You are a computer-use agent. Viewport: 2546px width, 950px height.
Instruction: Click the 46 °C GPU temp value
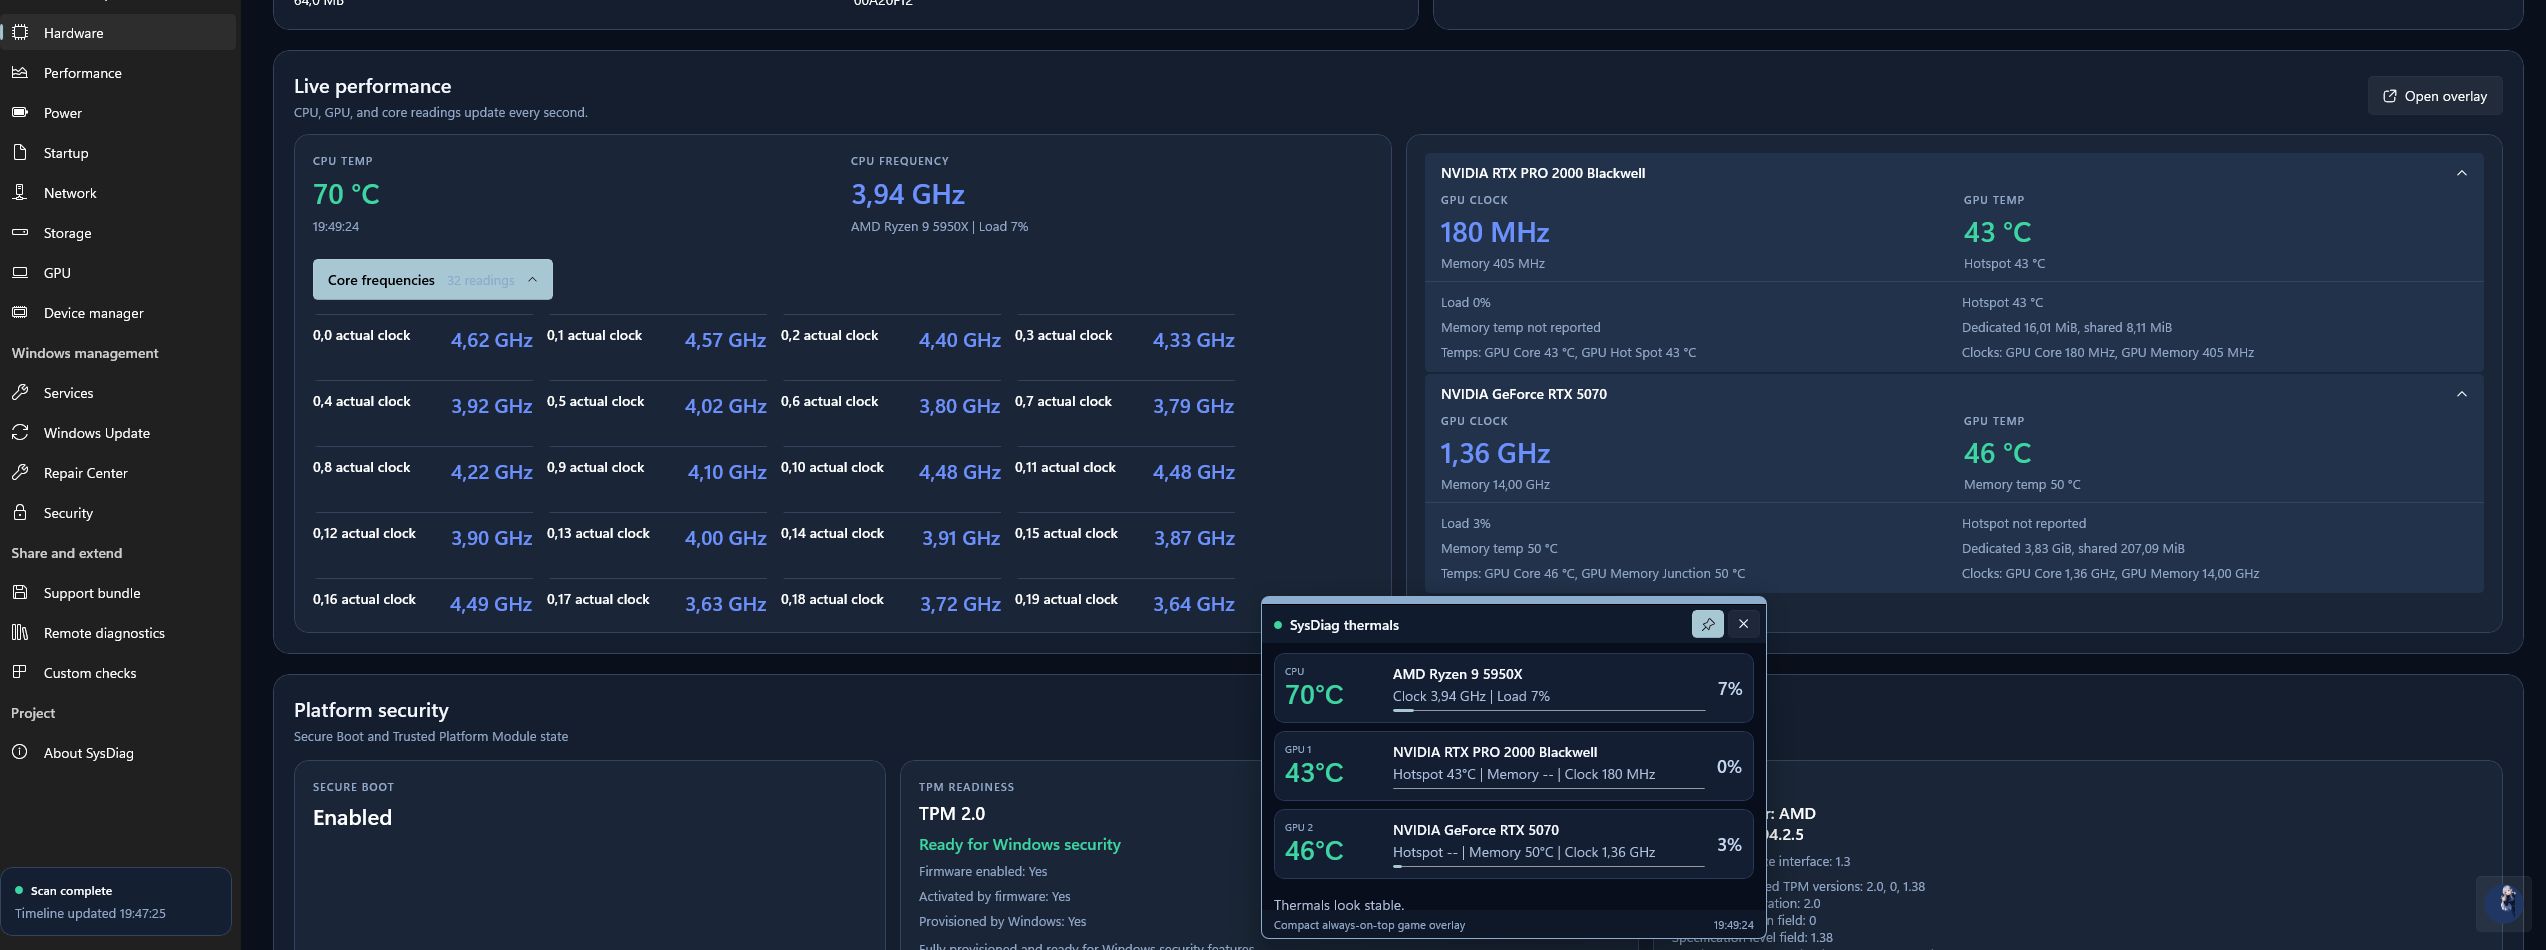1997,453
